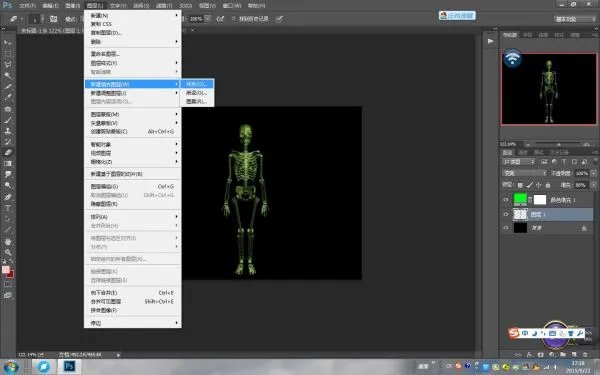Image resolution: width=600 pixels, height=375 pixels.
Task: Click the new adjustment layer icon in Layers panel
Action: [551, 355]
